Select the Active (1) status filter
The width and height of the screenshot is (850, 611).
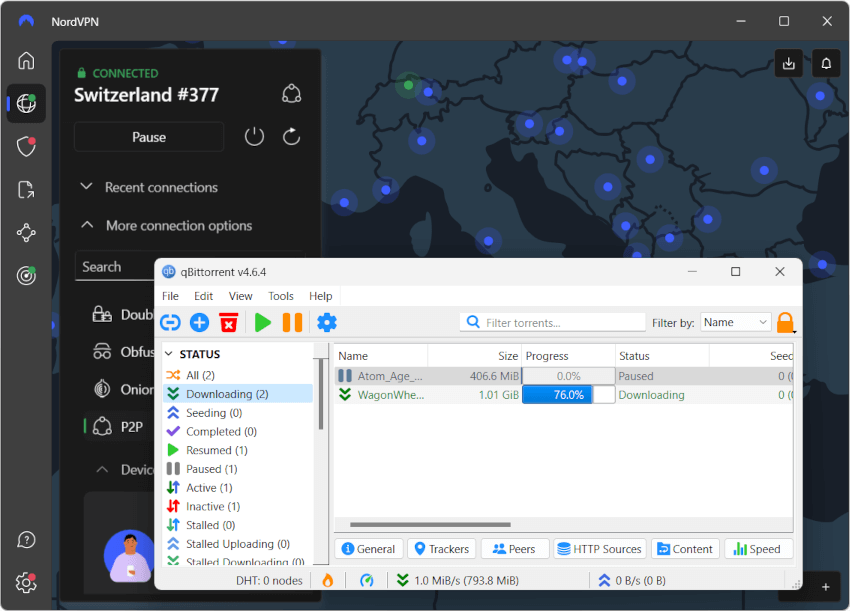coord(238,488)
